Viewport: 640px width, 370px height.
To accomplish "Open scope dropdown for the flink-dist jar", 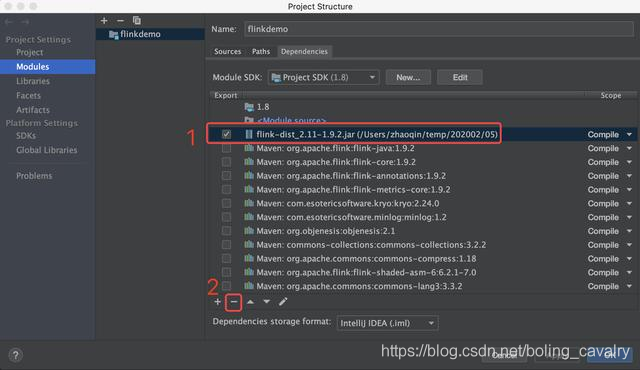I will click(x=629, y=135).
